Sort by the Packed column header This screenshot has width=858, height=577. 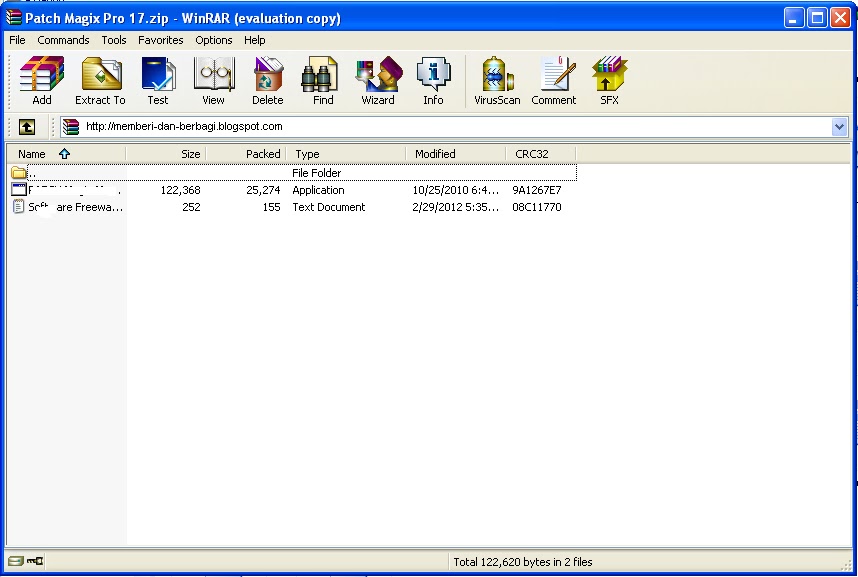[246, 154]
